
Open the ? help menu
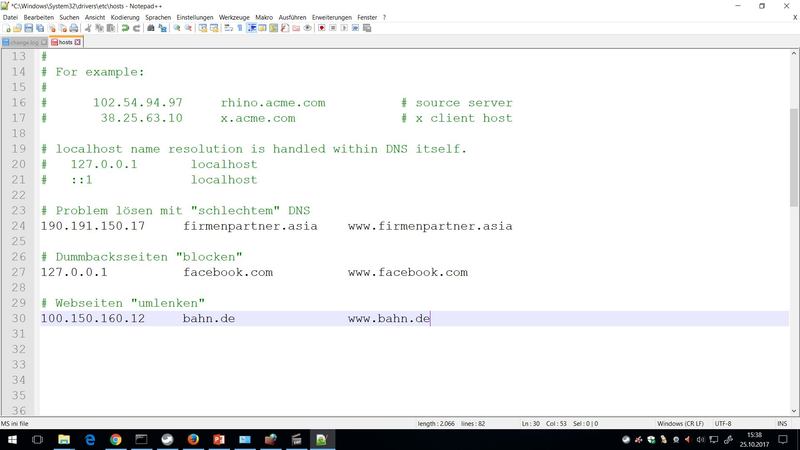(384, 17)
